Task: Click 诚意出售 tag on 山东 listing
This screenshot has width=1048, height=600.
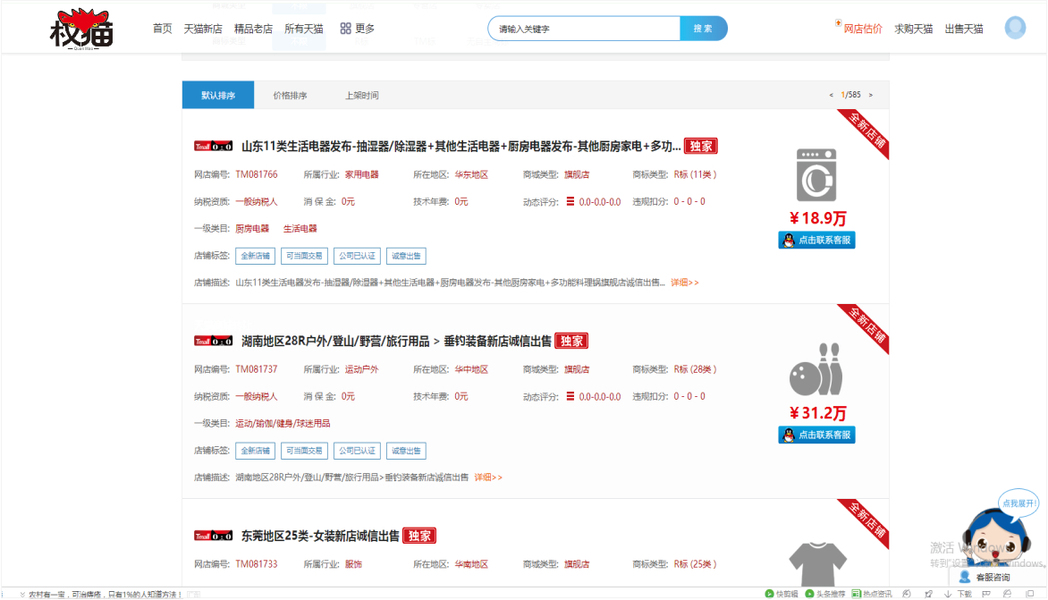Action: [406, 256]
